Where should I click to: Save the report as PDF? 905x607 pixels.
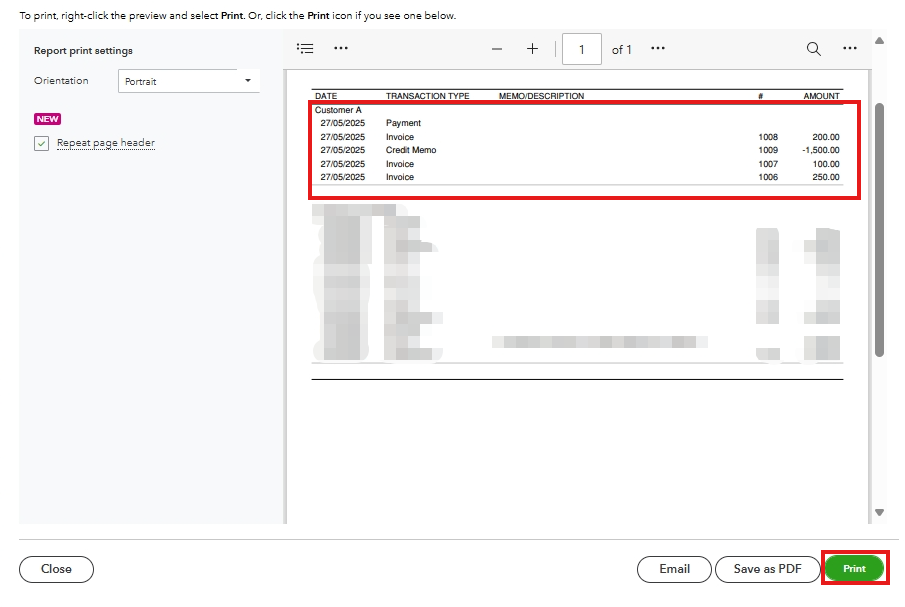(768, 569)
